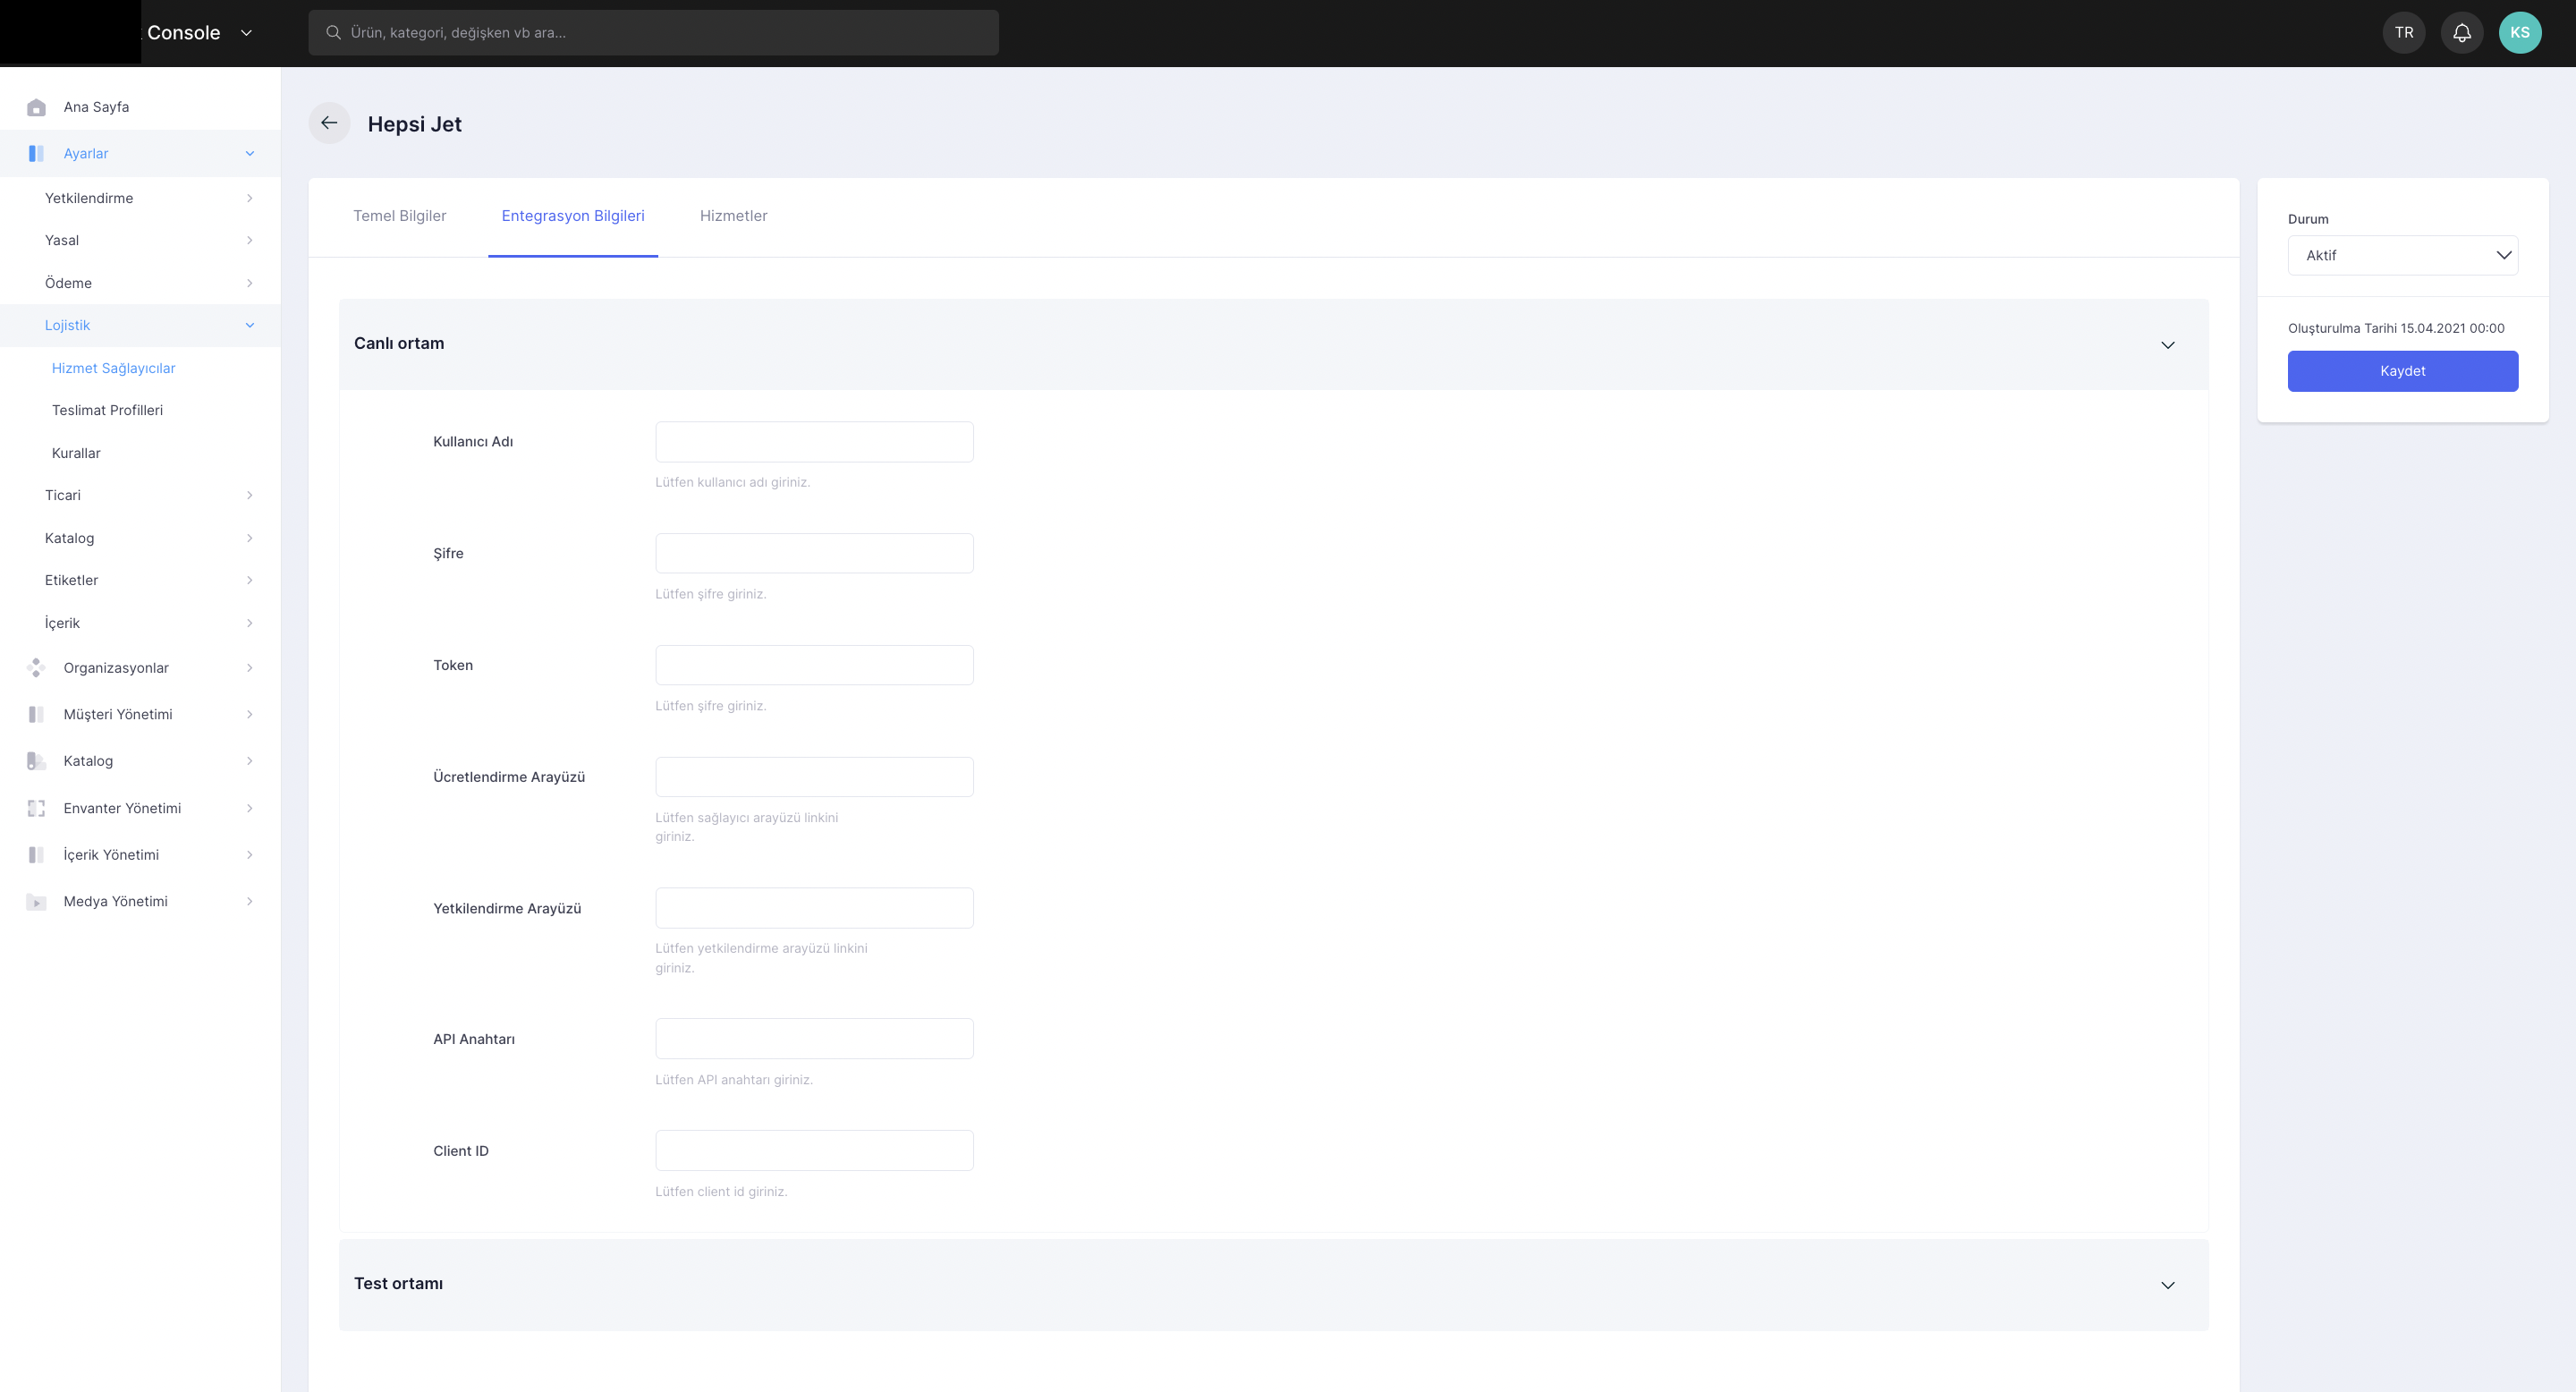The height and width of the screenshot is (1392, 2576).
Task: Switch to the Hizmetler tab
Action: (x=733, y=216)
